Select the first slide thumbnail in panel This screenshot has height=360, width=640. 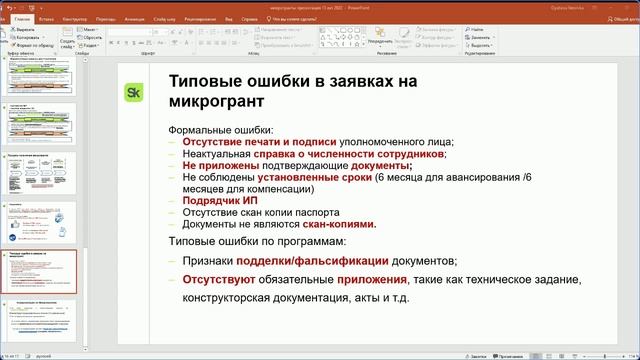tap(42, 76)
